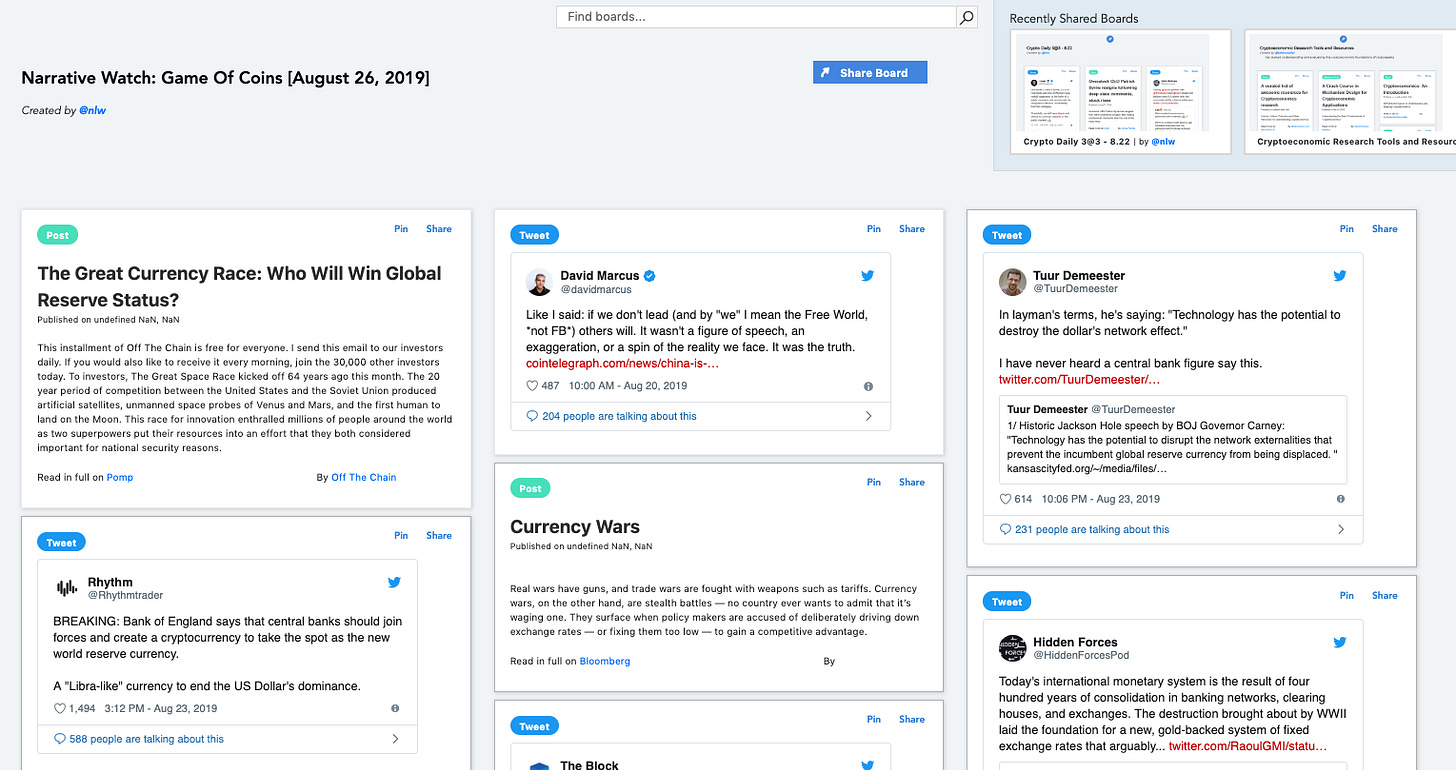Click the Share Board button
Viewport: 1456px width, 770px height.
(870, 73)
